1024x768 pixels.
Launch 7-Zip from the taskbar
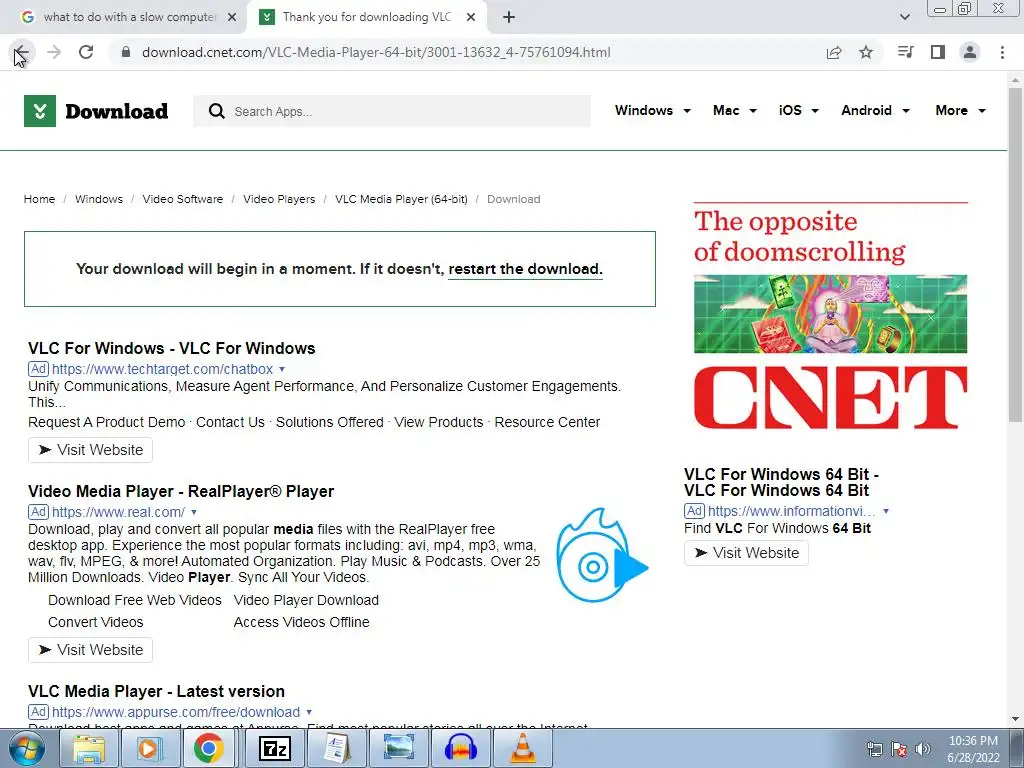click(x=274, y=749)
